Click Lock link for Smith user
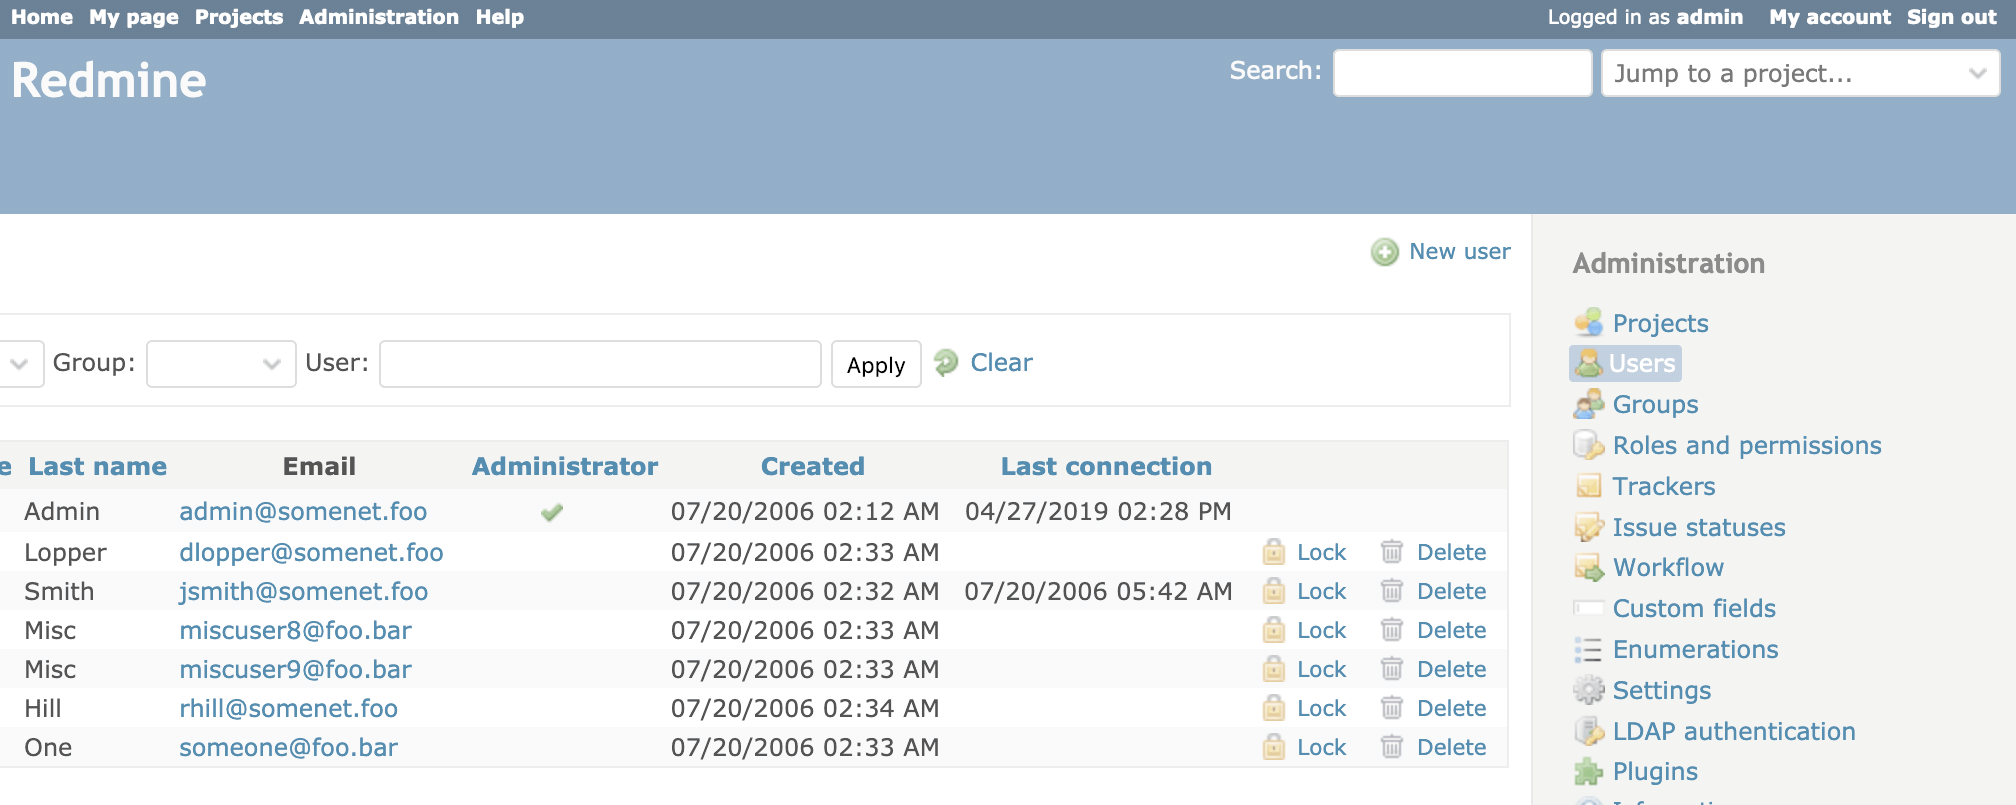The width and height of the screenshot is (2016, 805). [x=1321, y=591]
